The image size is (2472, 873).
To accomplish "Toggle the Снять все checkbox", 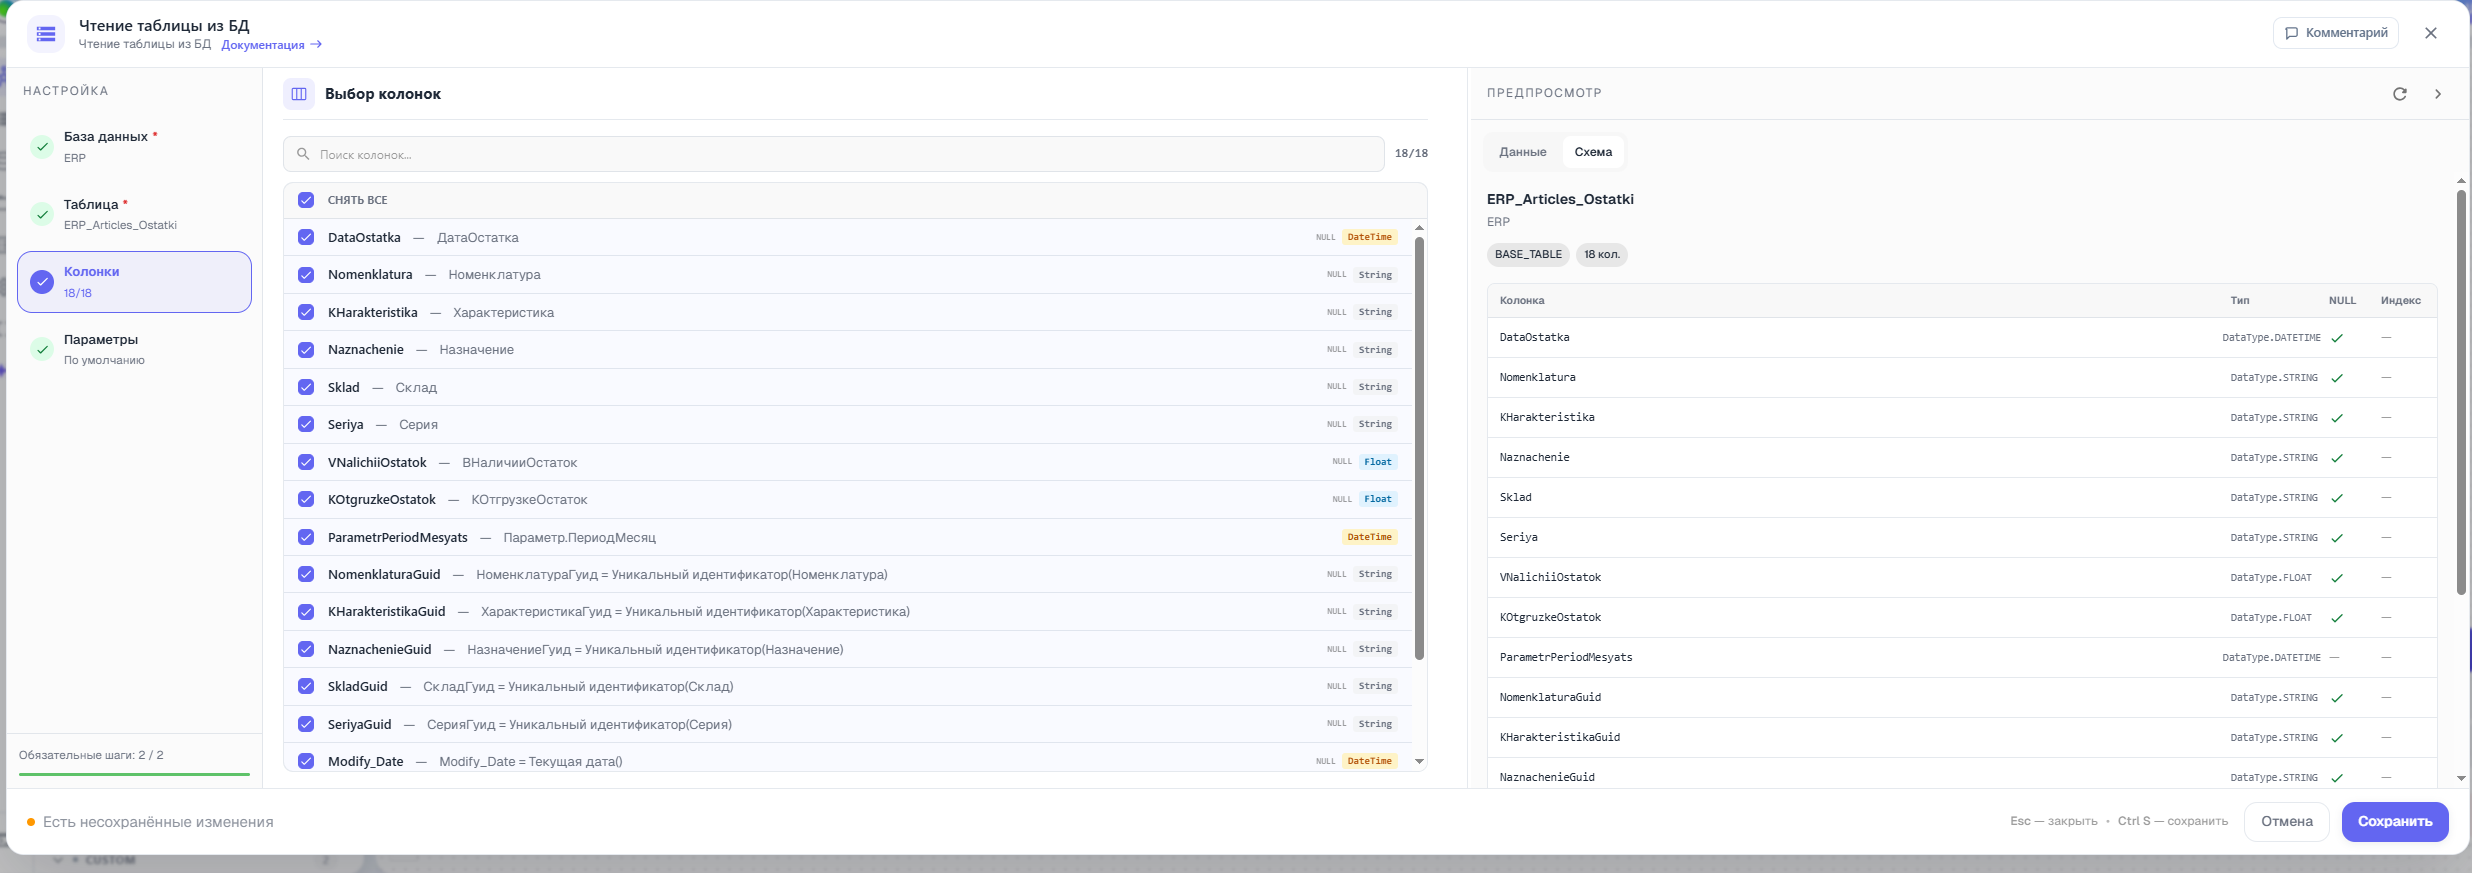I will pyautogui.click(x=306, y=200).
